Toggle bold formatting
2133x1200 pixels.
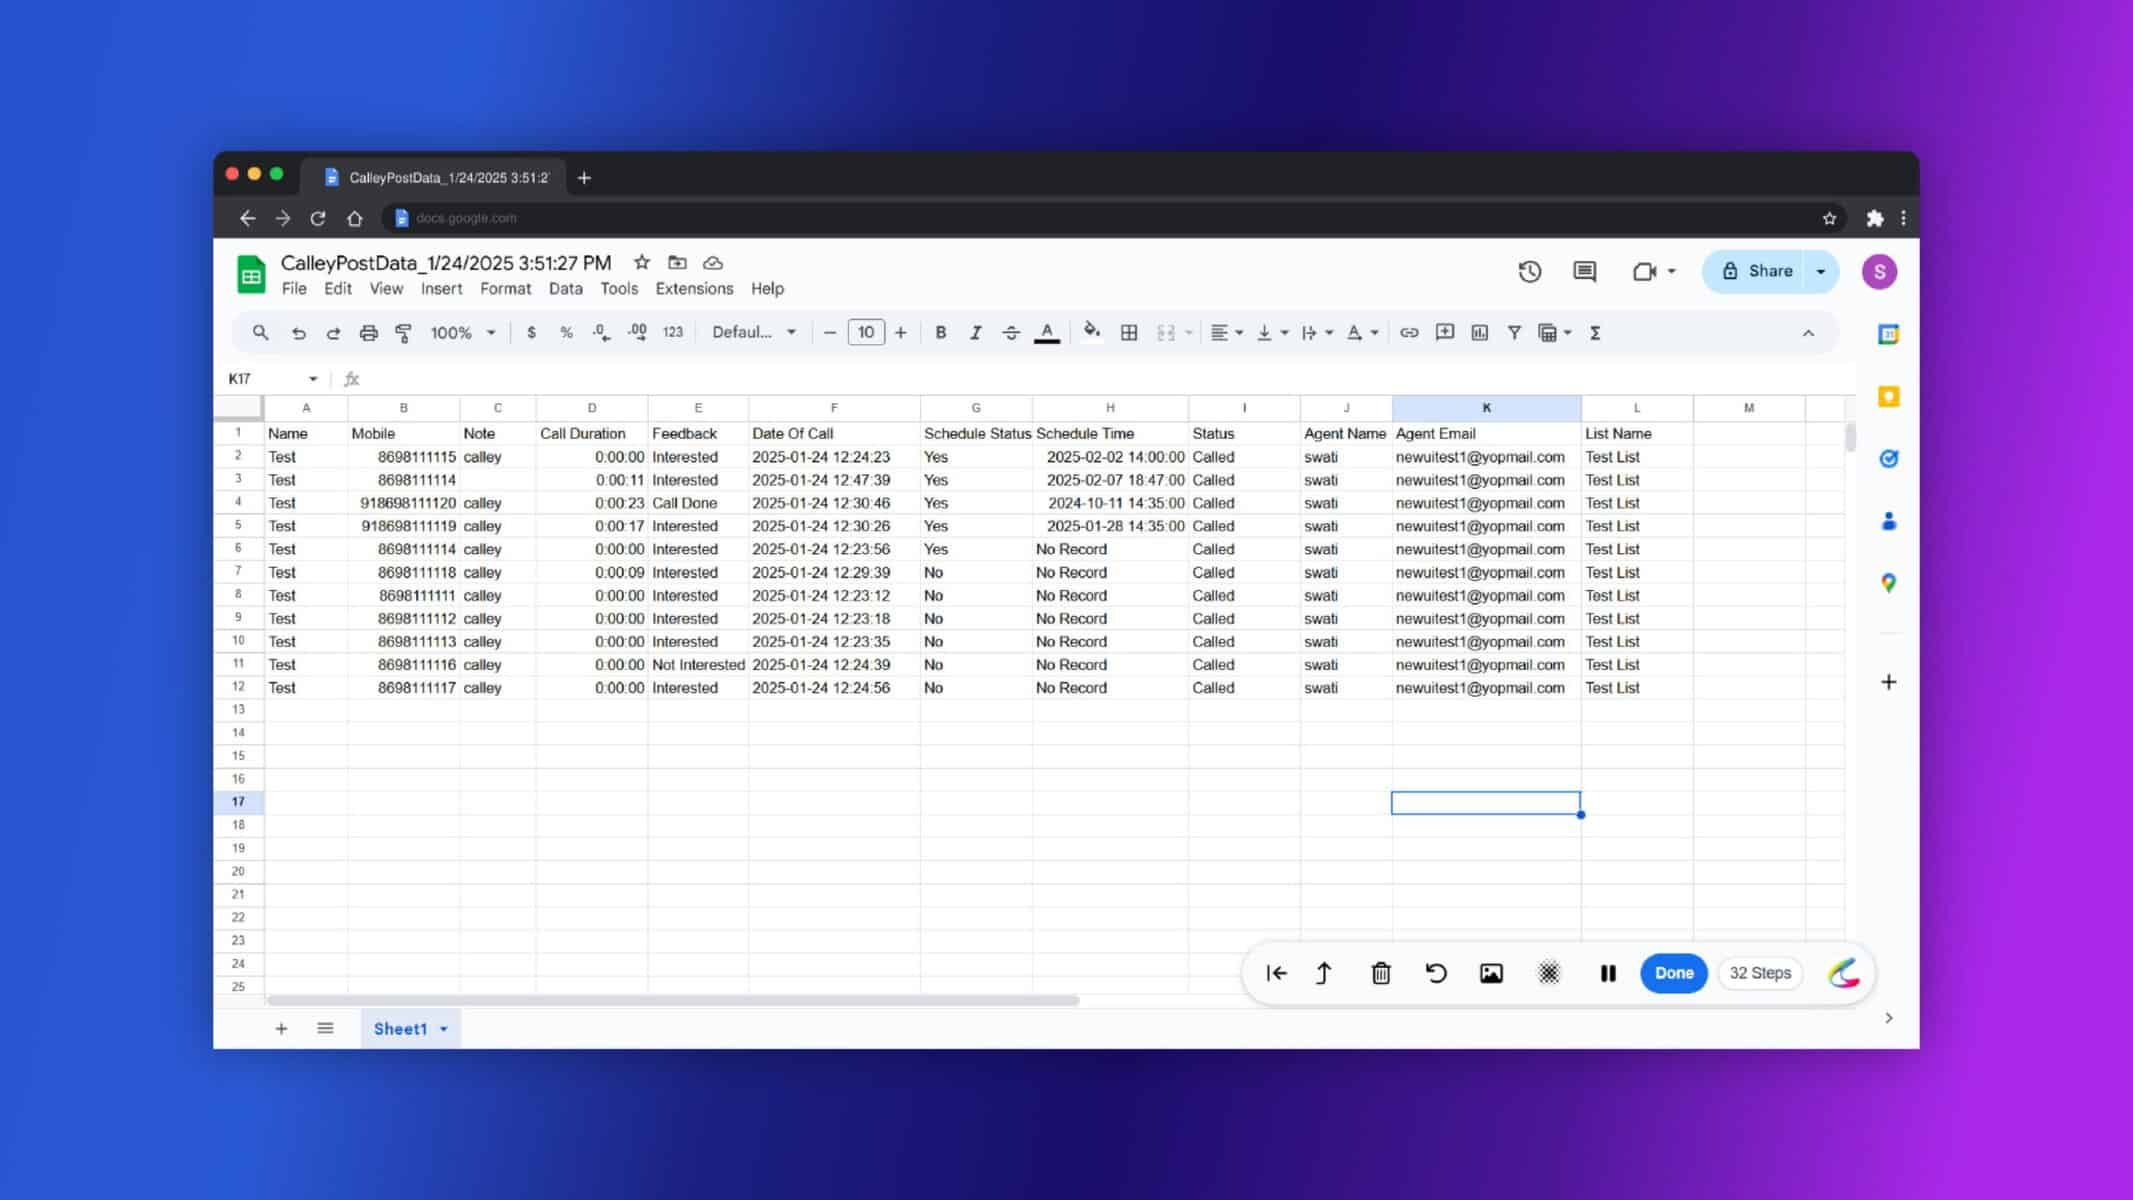click(x=940, y=333)
